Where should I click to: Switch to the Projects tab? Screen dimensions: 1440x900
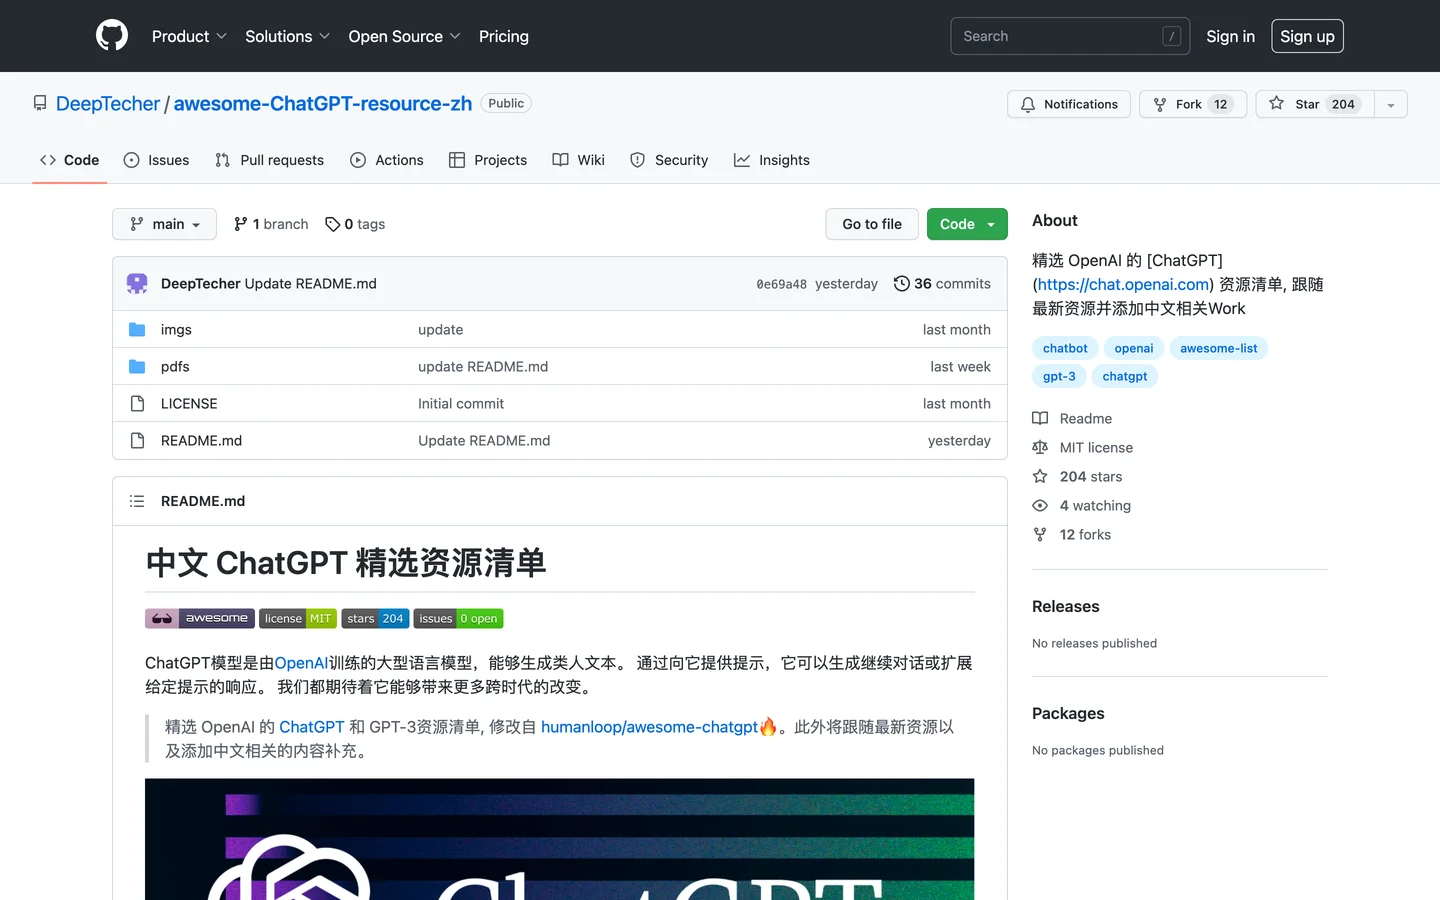(x=488, y=160)
